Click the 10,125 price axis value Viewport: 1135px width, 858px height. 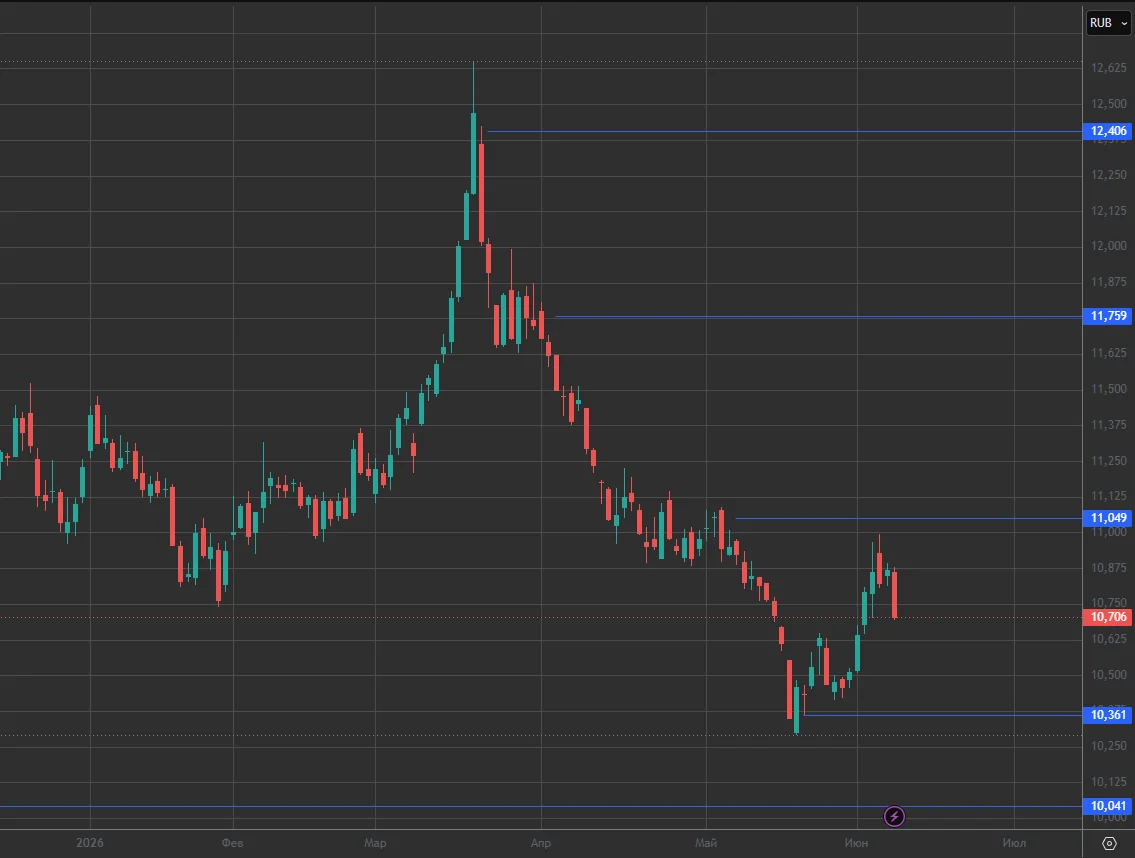(x=1109, y=782)
